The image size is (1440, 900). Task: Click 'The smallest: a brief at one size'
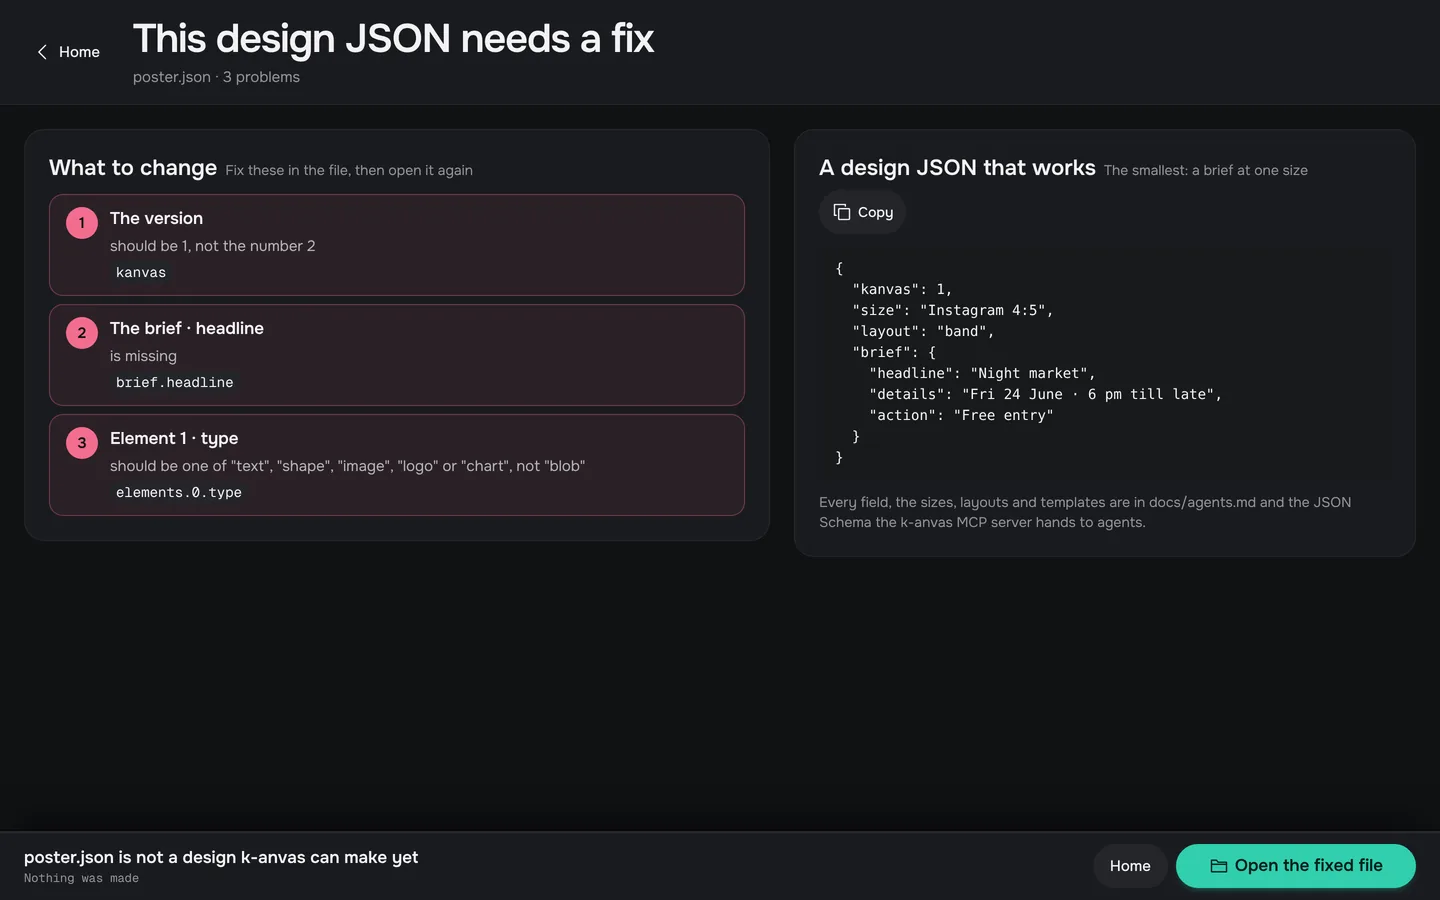pos(1206,170)
